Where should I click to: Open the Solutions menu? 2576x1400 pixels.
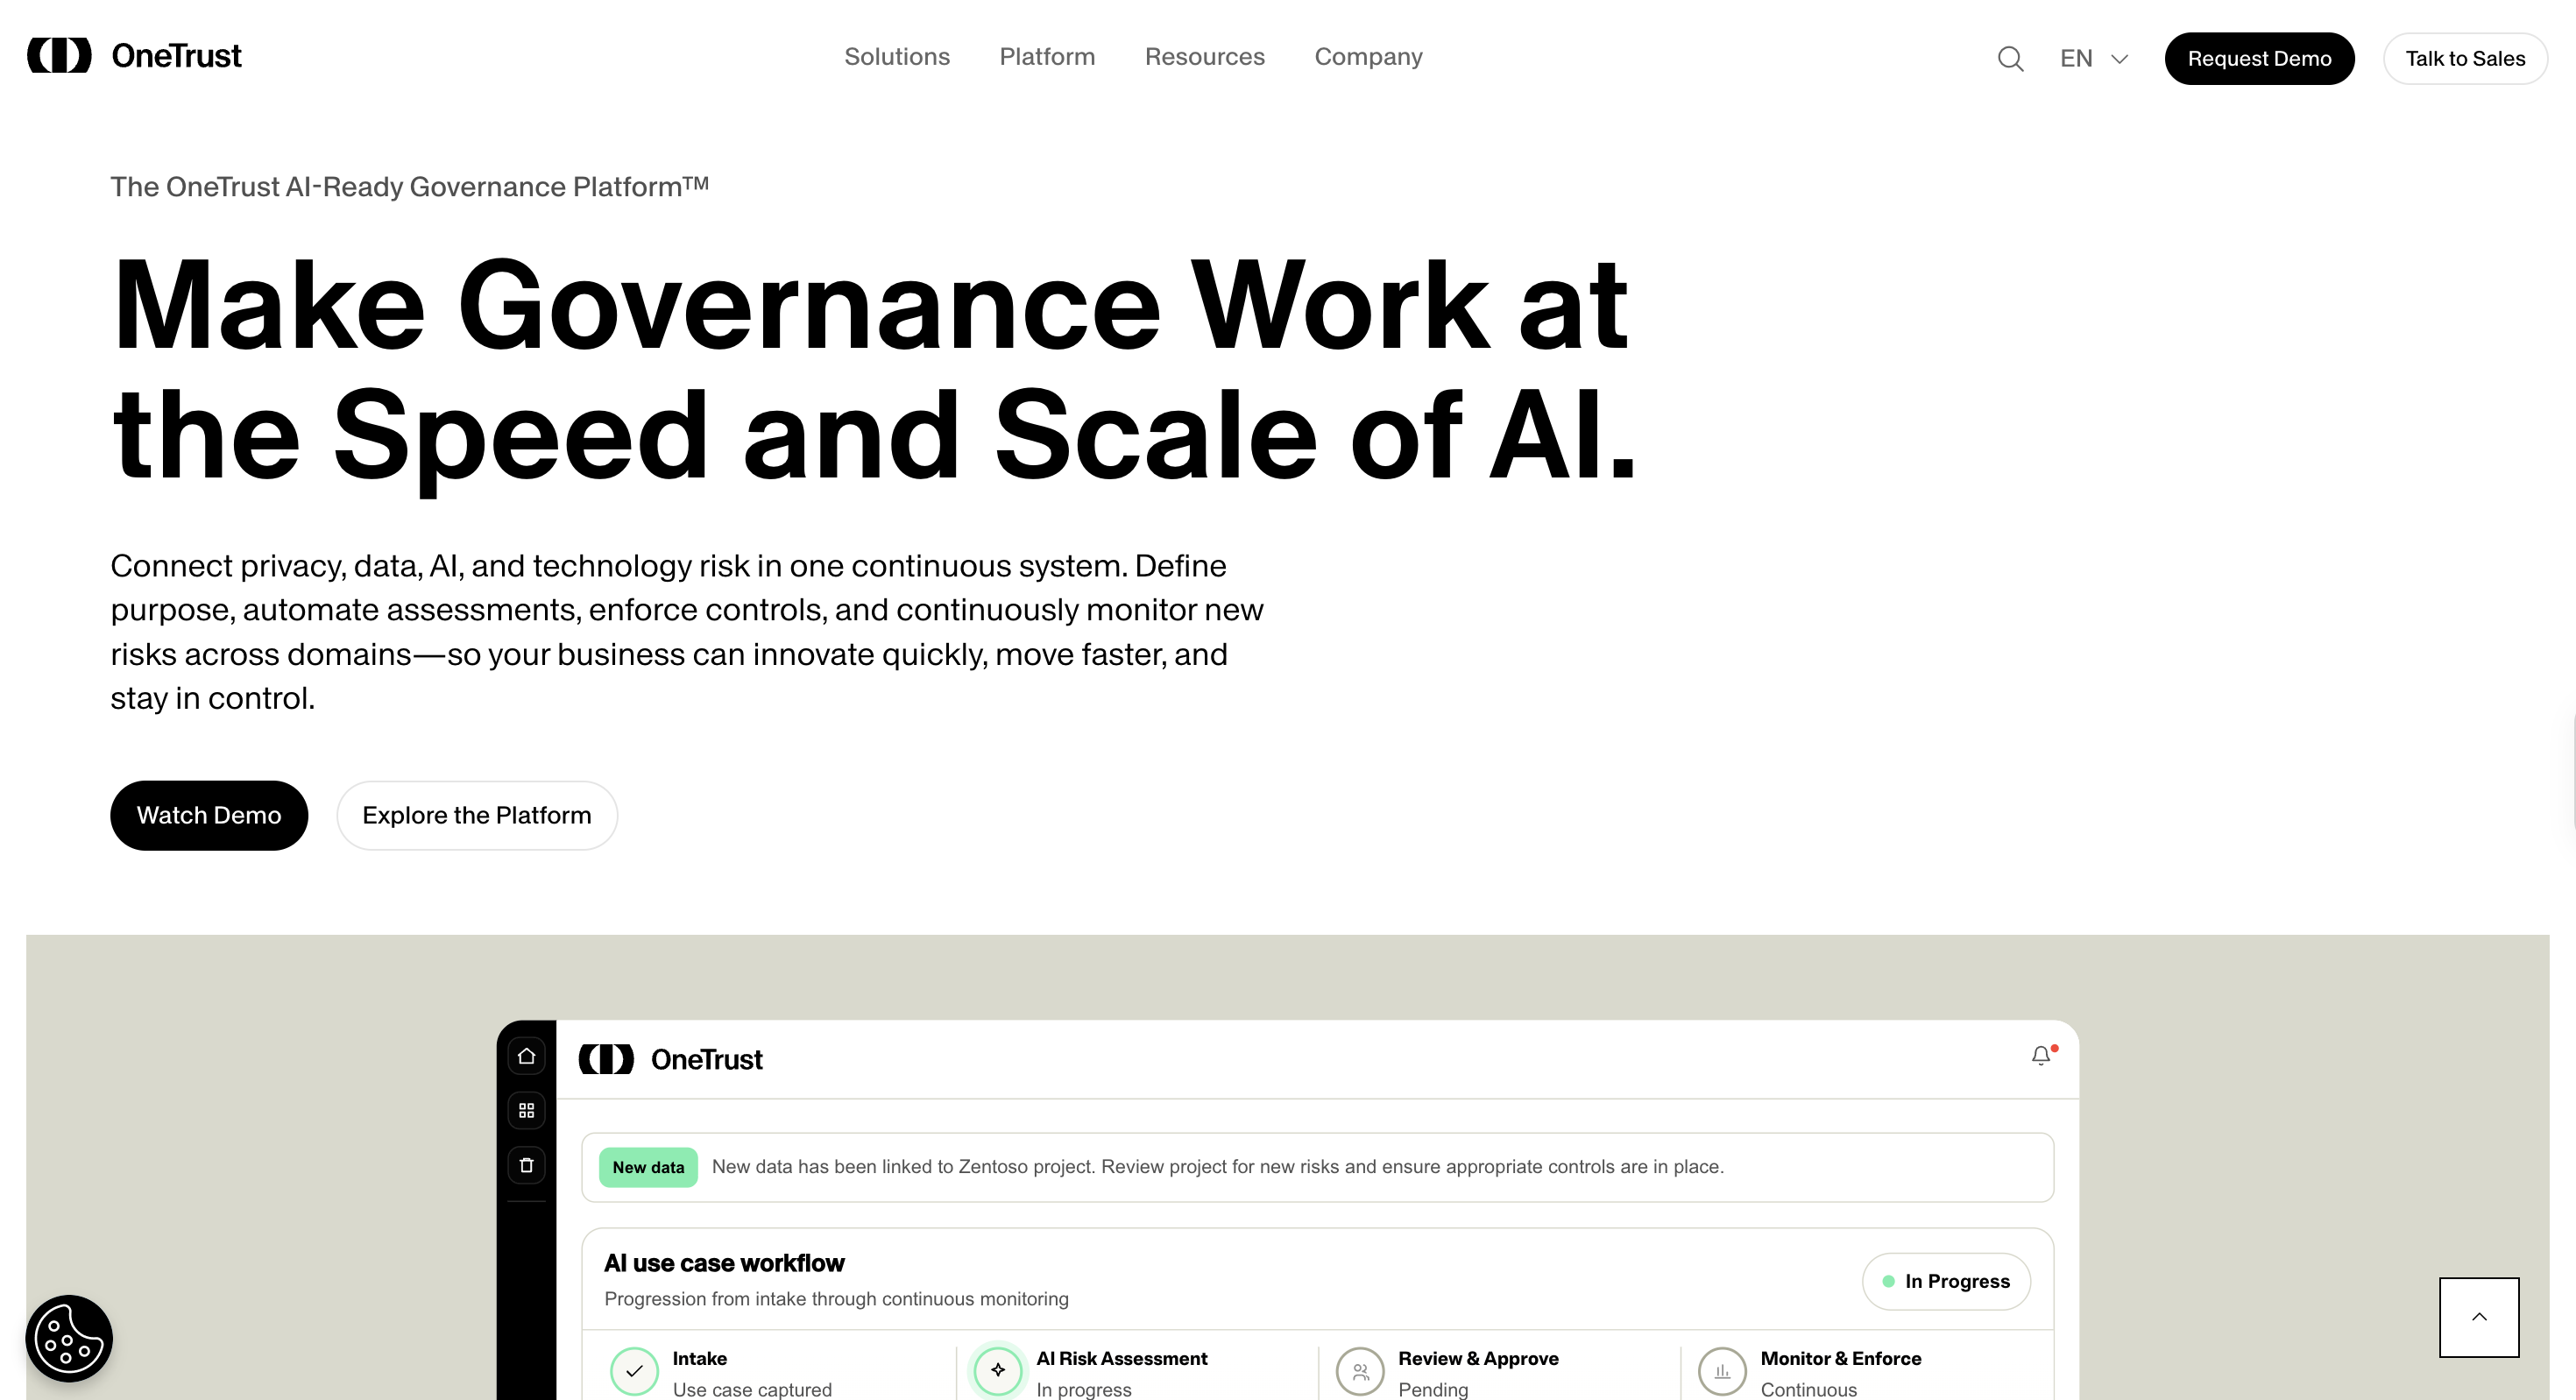tap(897, 57)
